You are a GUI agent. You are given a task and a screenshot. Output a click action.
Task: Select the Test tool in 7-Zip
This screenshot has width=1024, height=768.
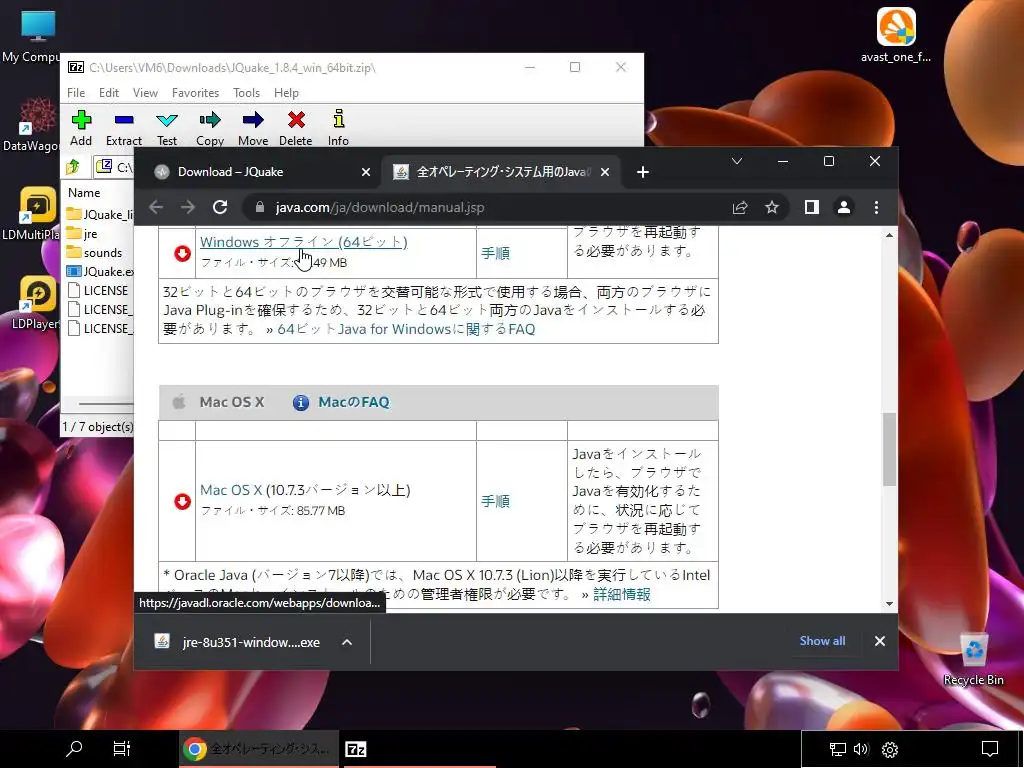167,128
